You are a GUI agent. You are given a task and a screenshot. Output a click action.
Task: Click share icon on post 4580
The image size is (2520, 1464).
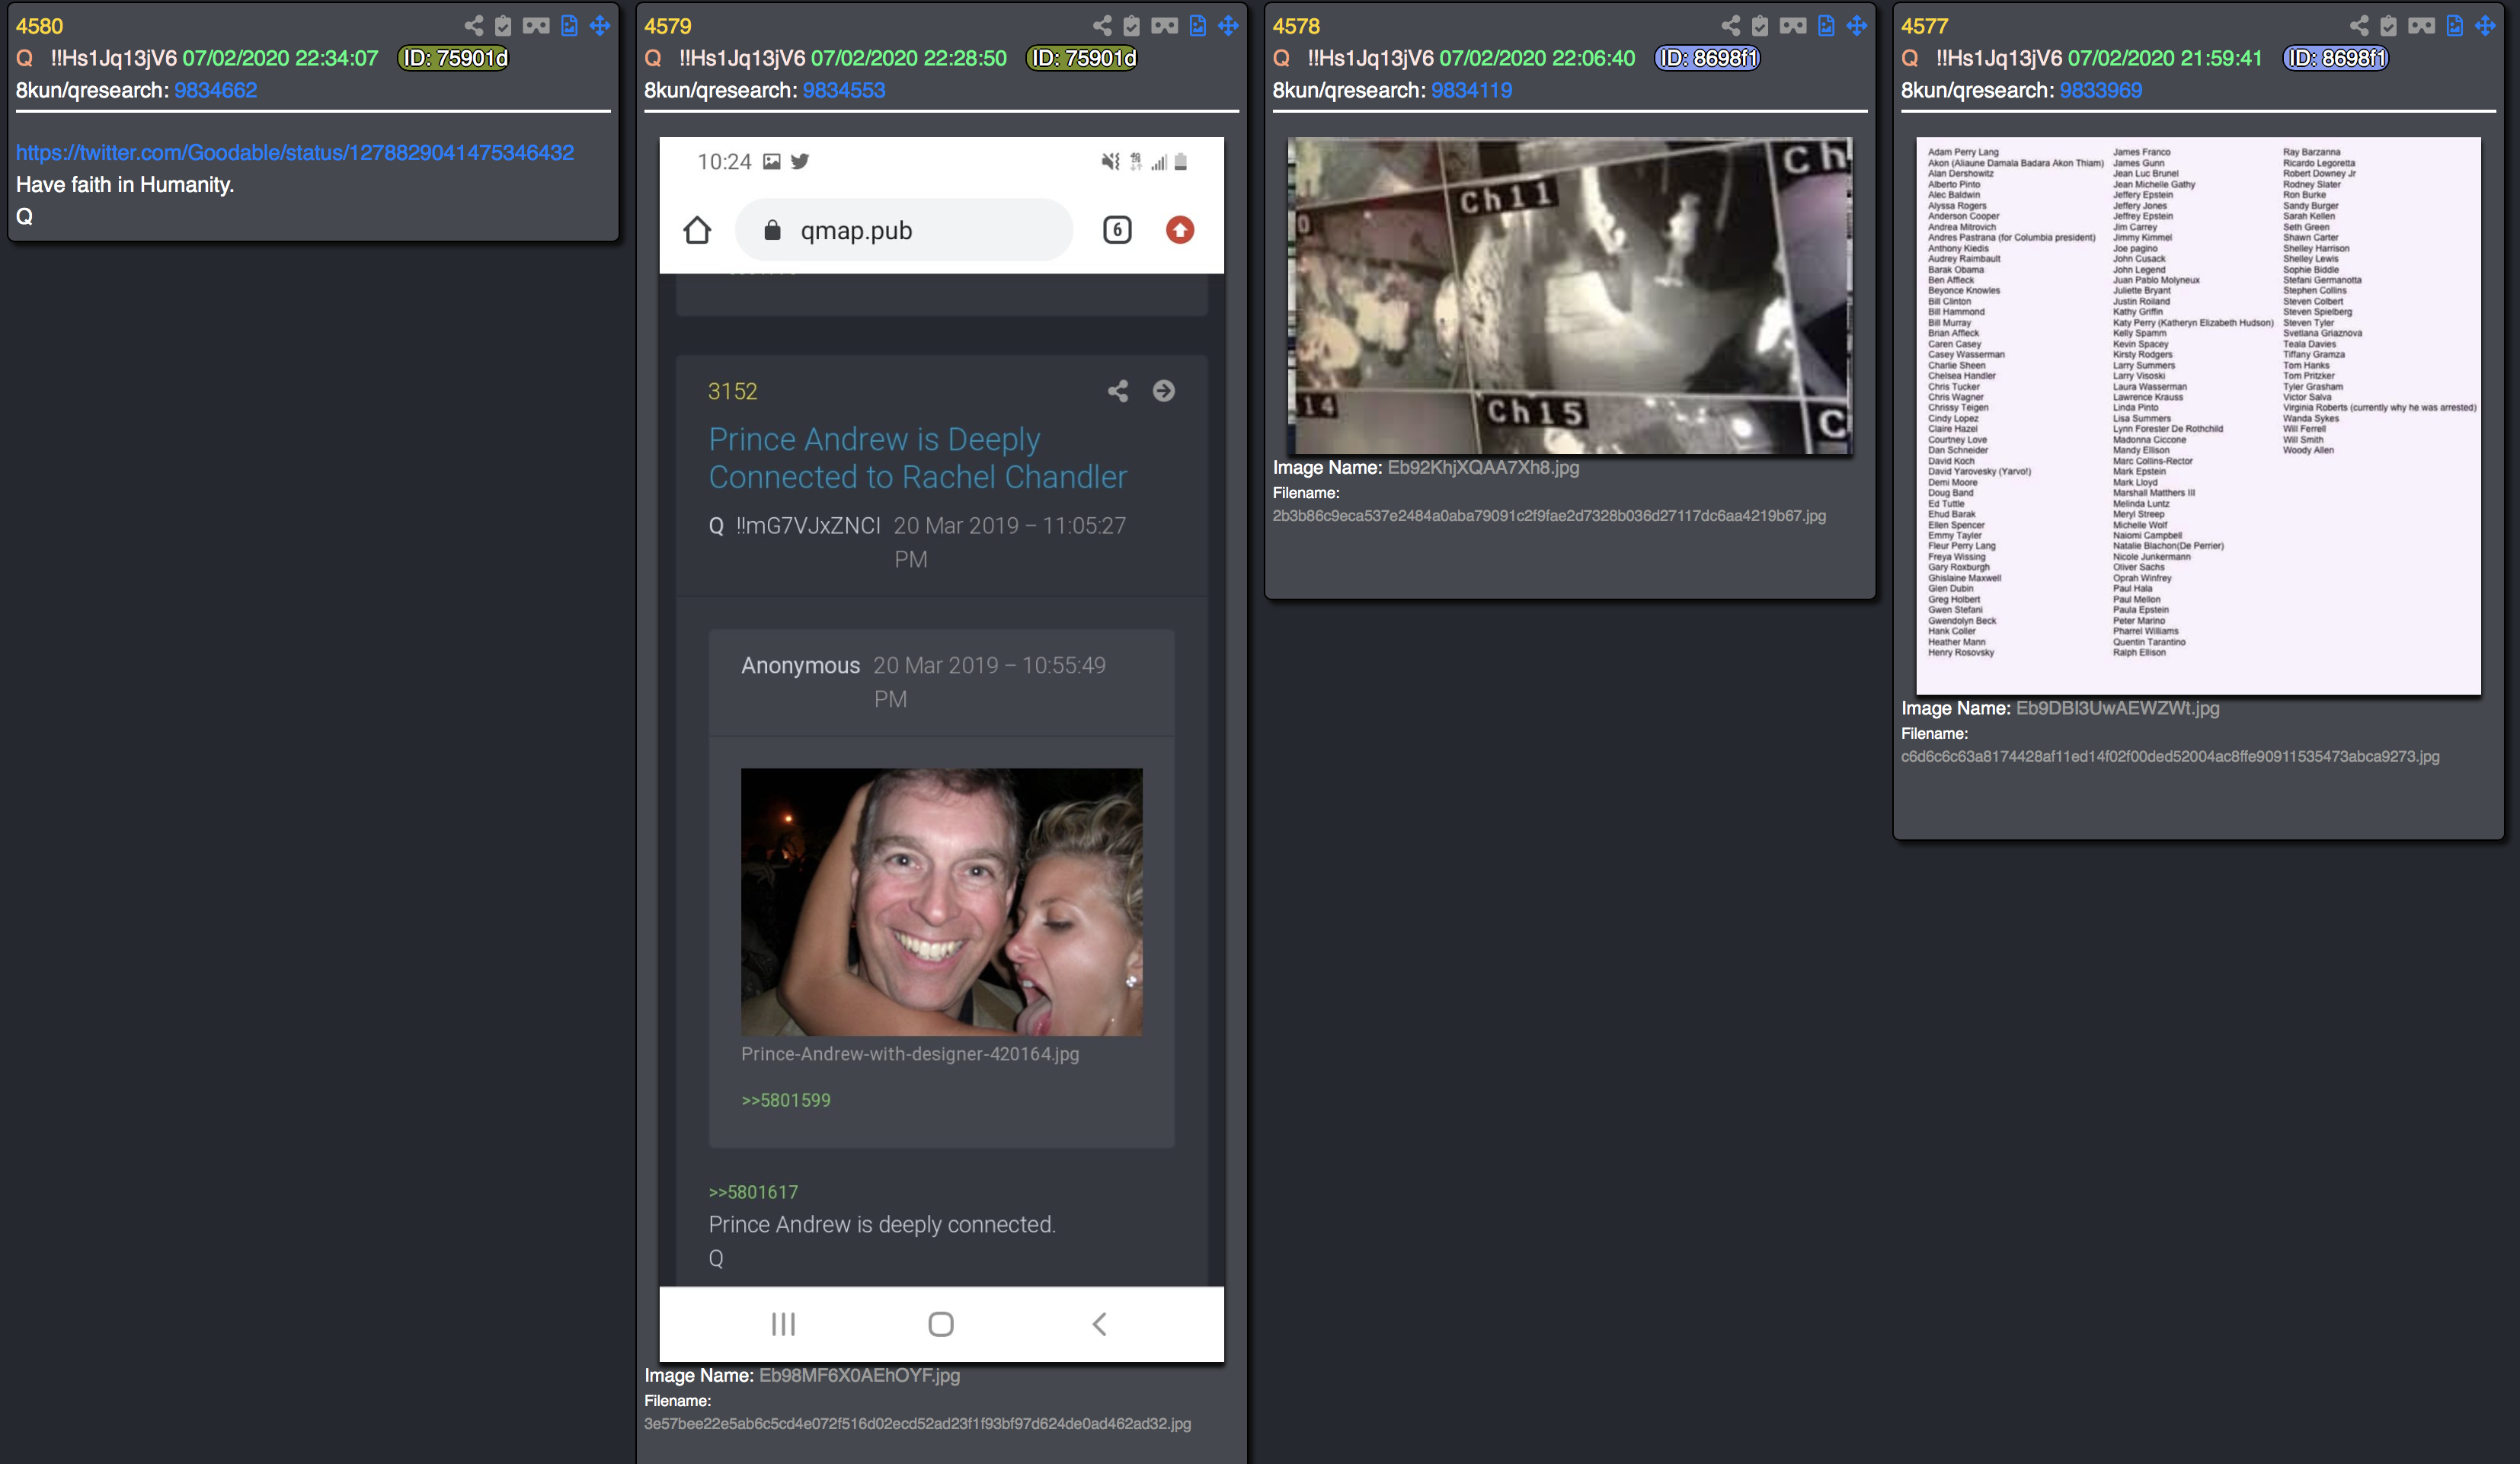coord(474,26)
